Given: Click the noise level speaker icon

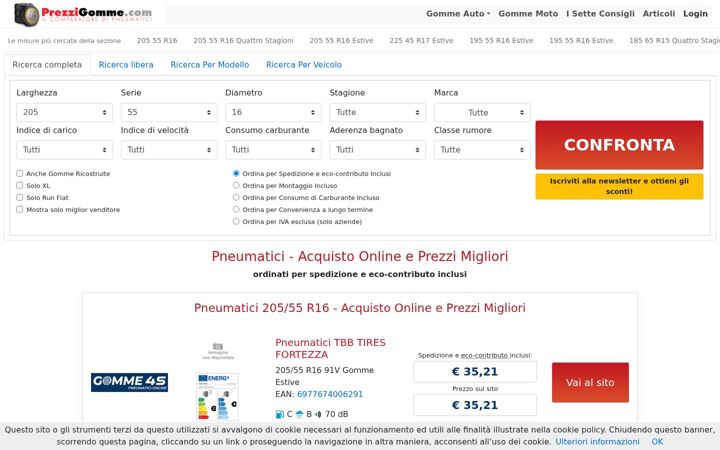Looking at the screenshot, I should [318, 414].
